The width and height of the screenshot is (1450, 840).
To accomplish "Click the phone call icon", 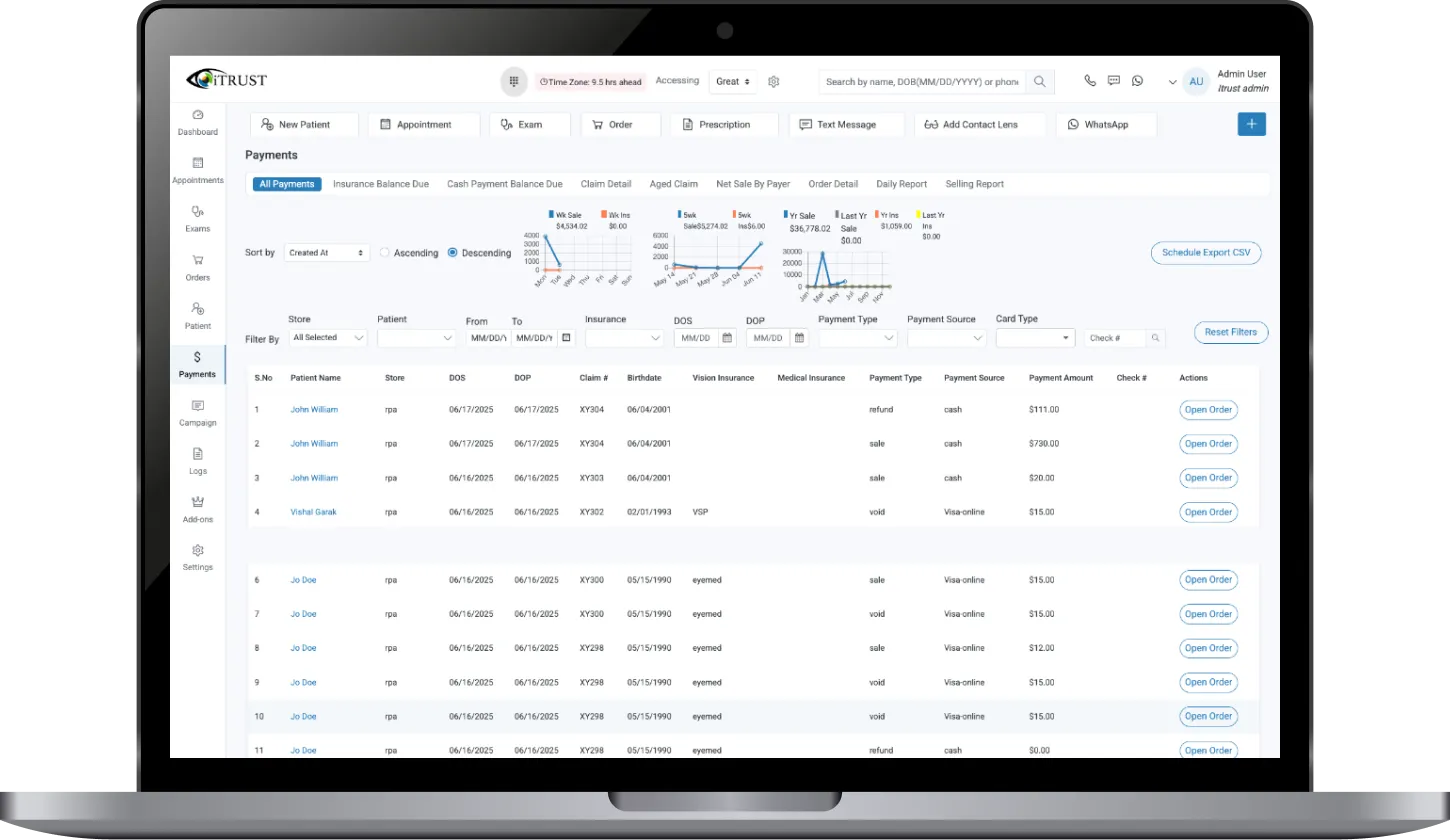I will [x=1090, y=81].
